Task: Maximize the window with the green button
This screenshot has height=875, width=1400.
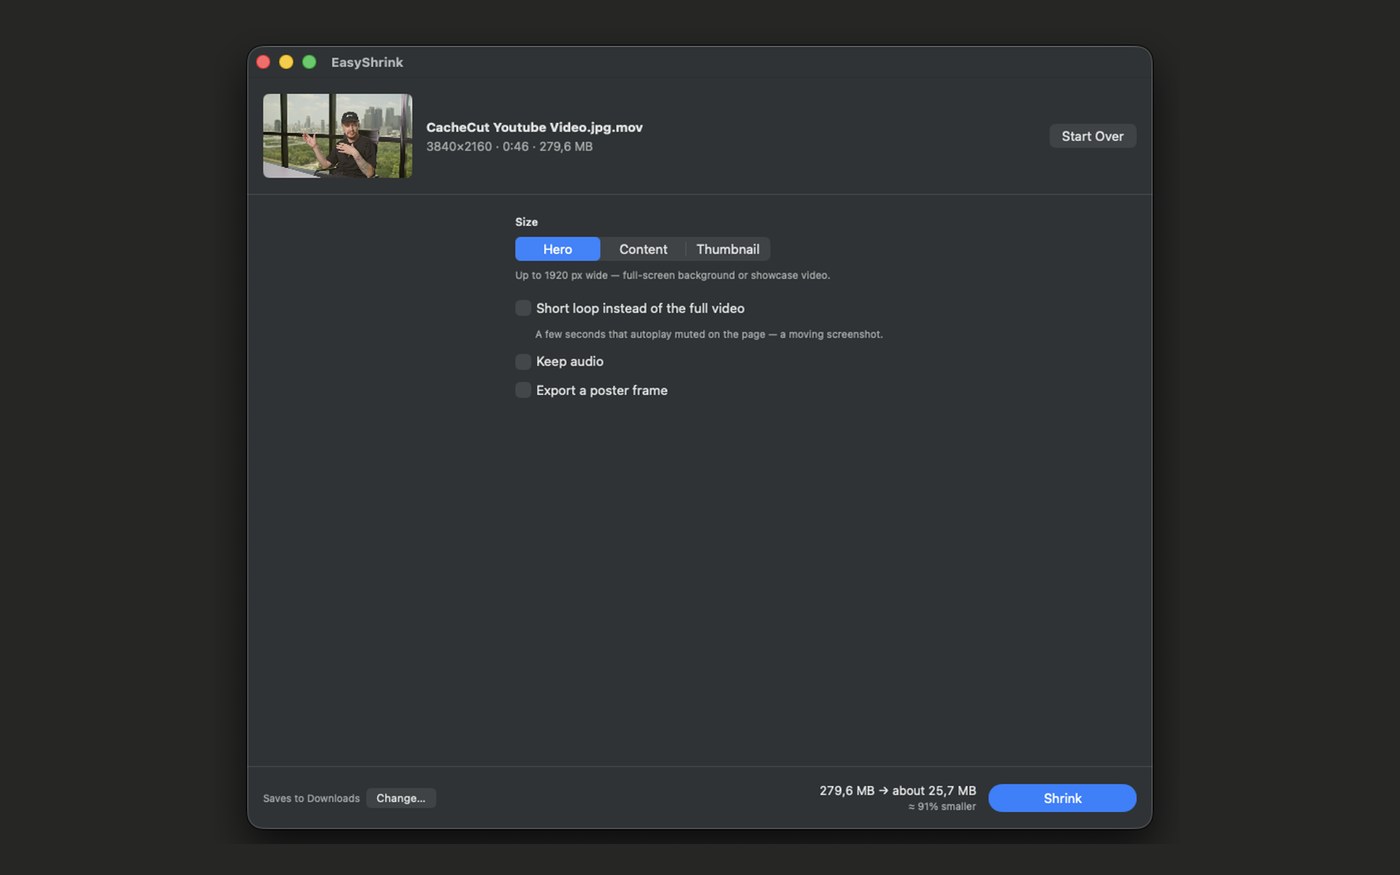Action: [x=309, y=62]
